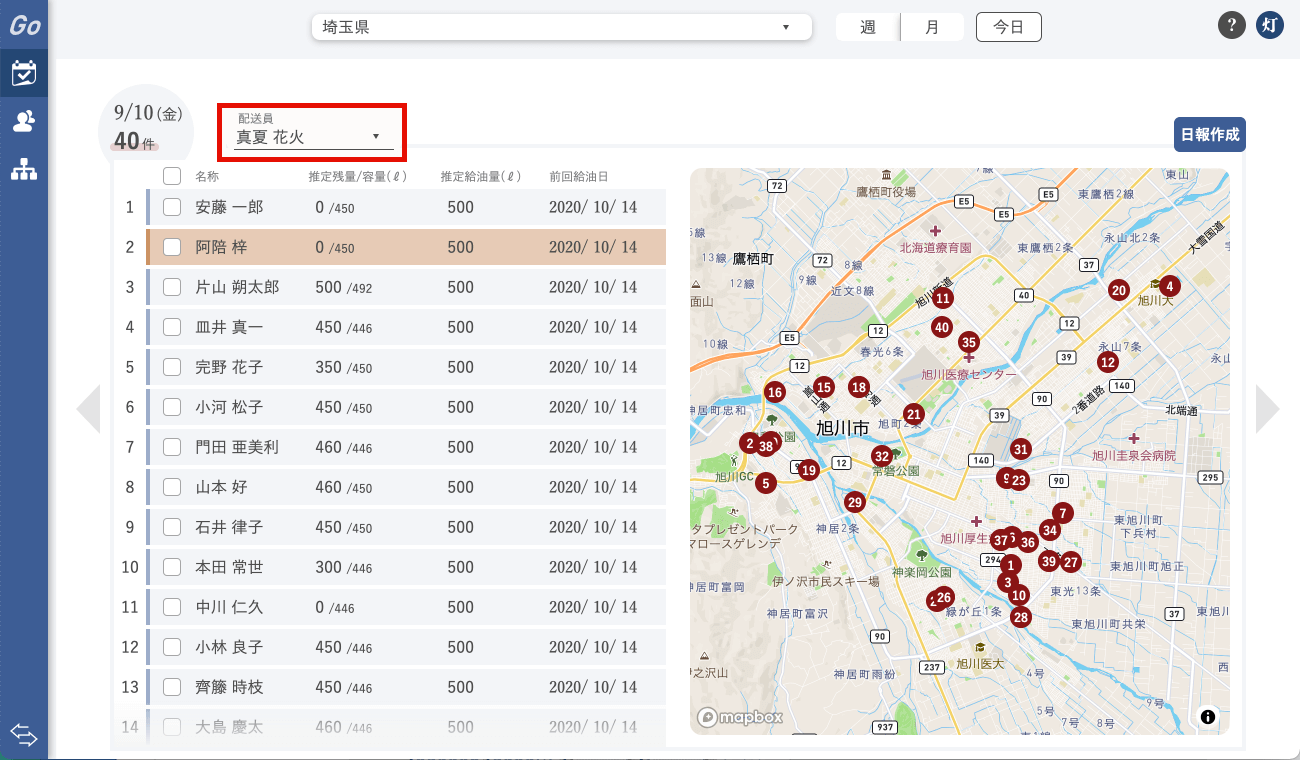Click the name 本田 常世
This screenshot has height=760, width=1300.
click(229, 567)
